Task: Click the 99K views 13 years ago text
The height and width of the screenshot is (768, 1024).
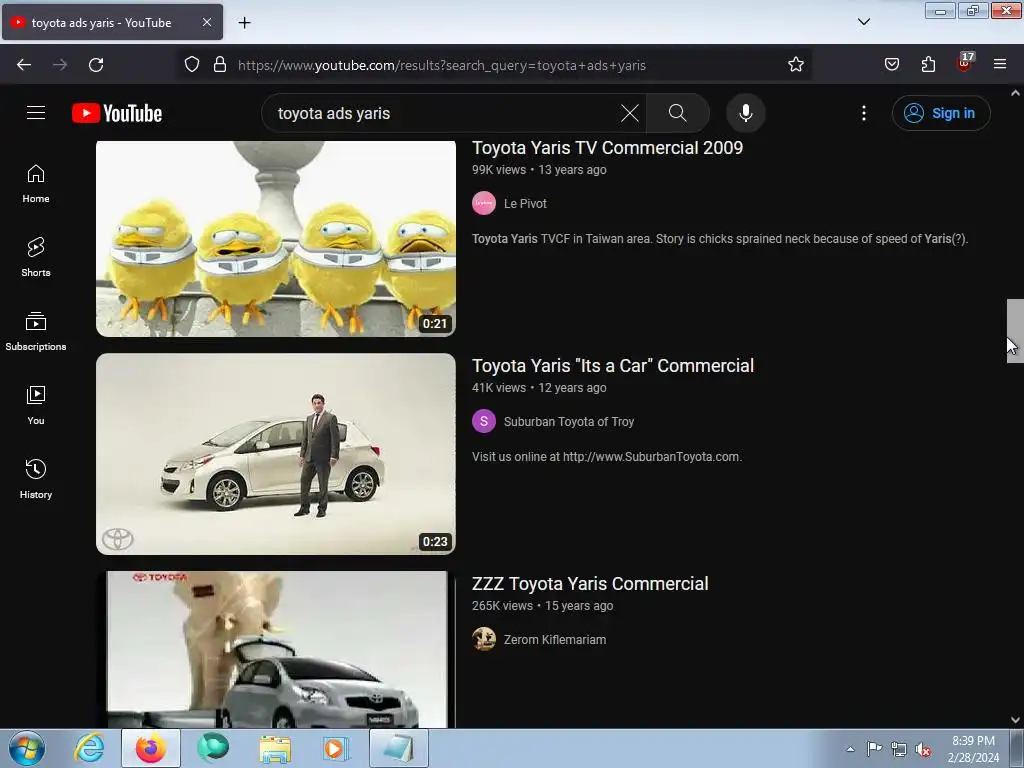Action: [539, 170]
